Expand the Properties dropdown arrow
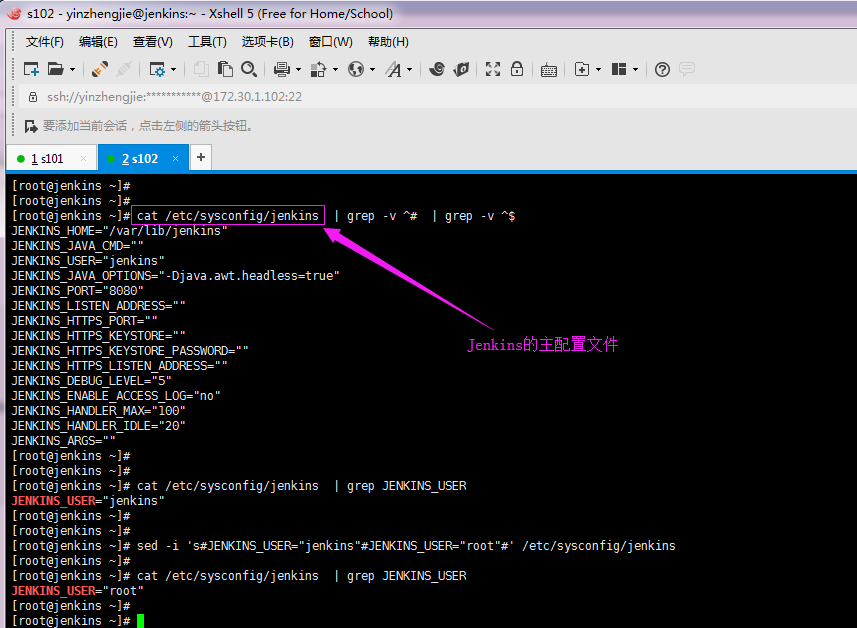 point(174,70)
